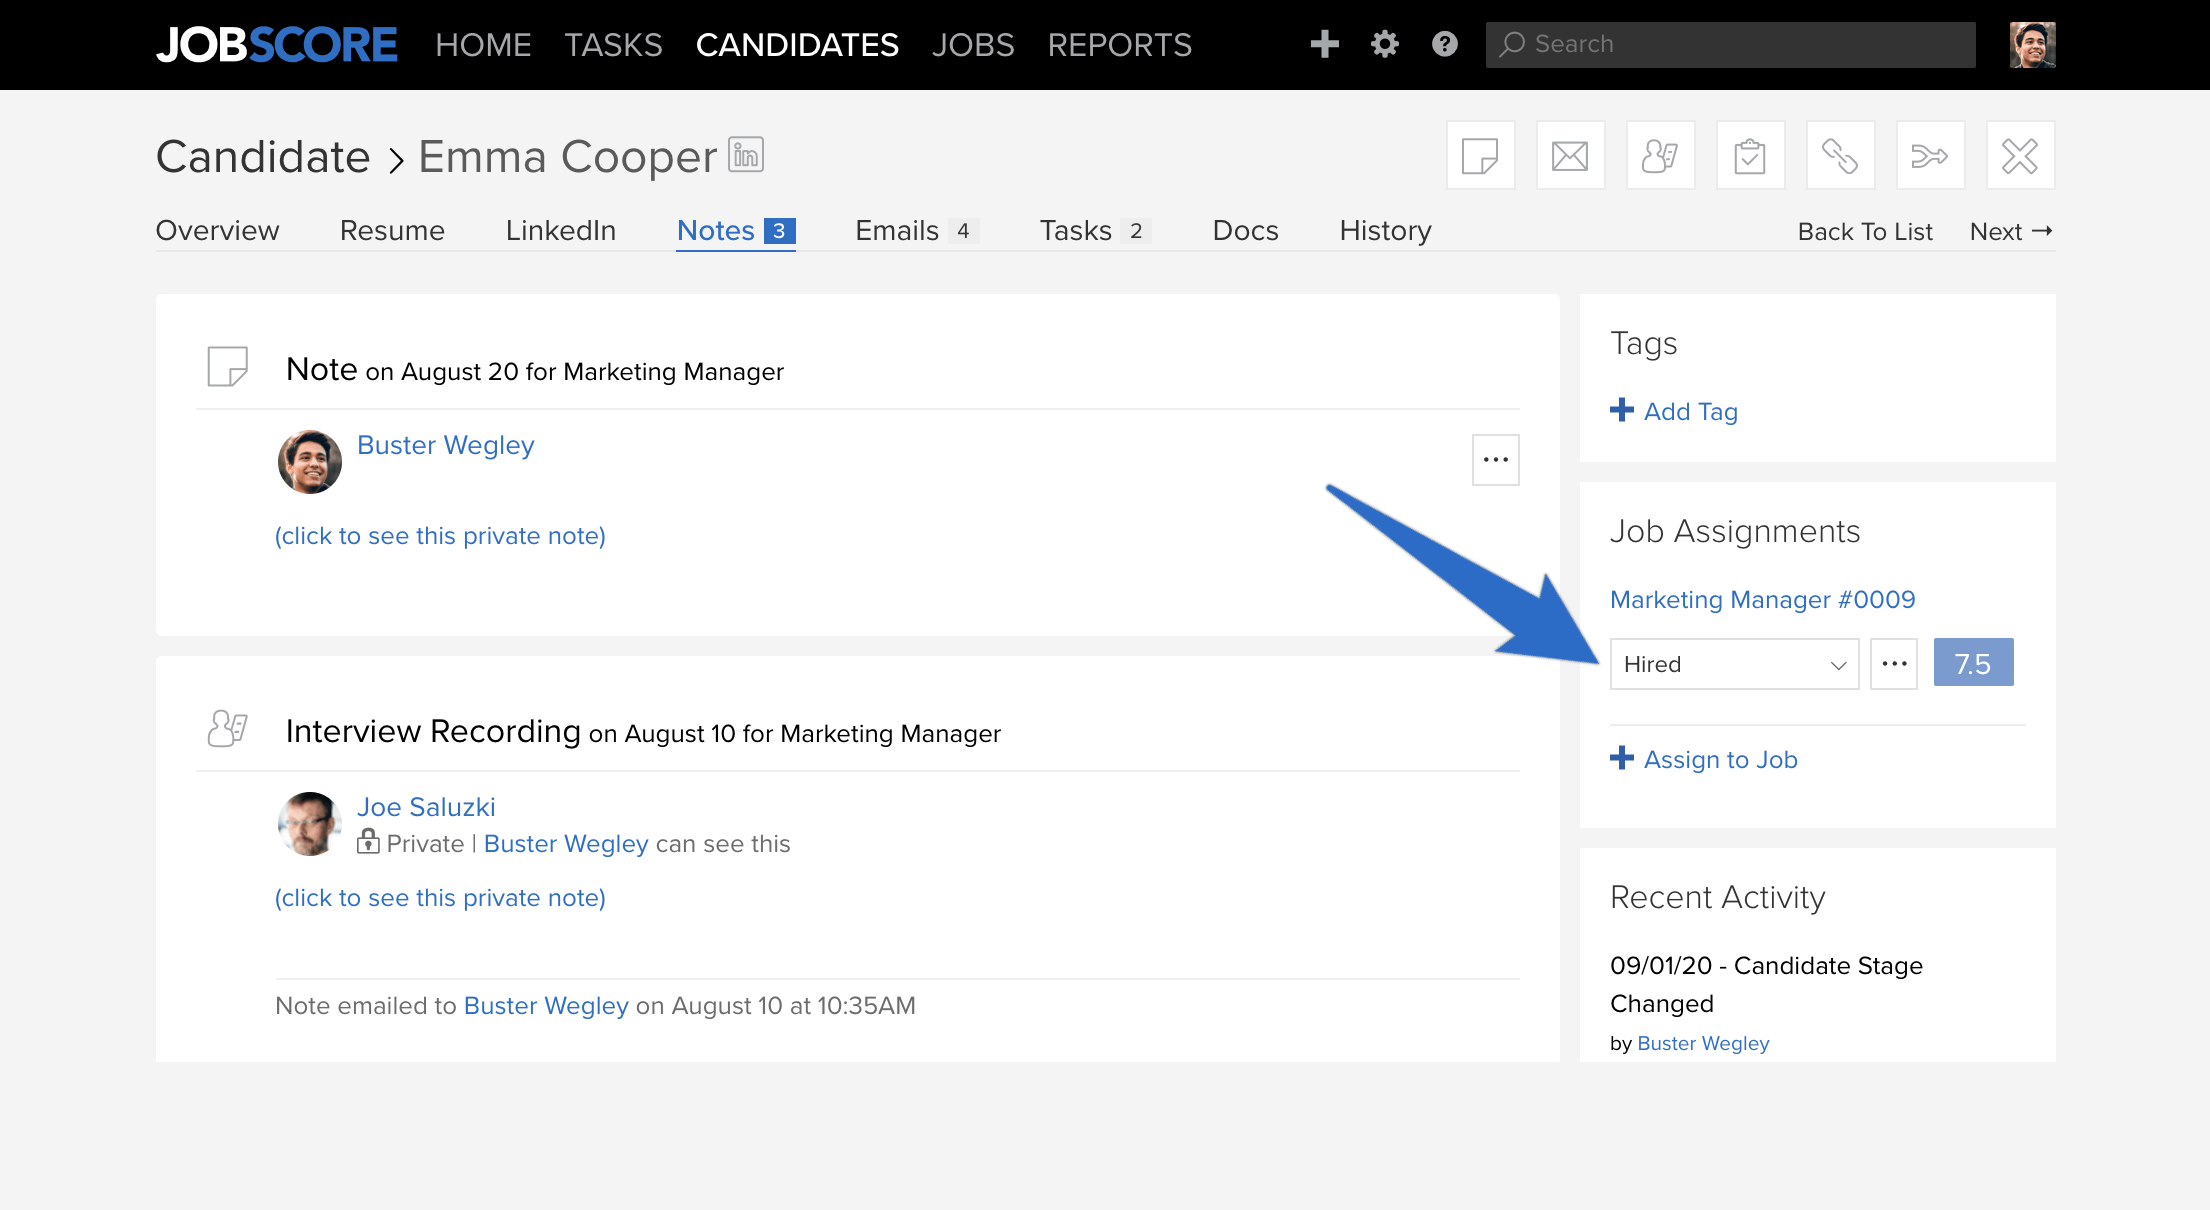This screenshot has height=1210, width=2210.
Task: Reveal private note under Joe Saluzki
Action: point(440,898)
